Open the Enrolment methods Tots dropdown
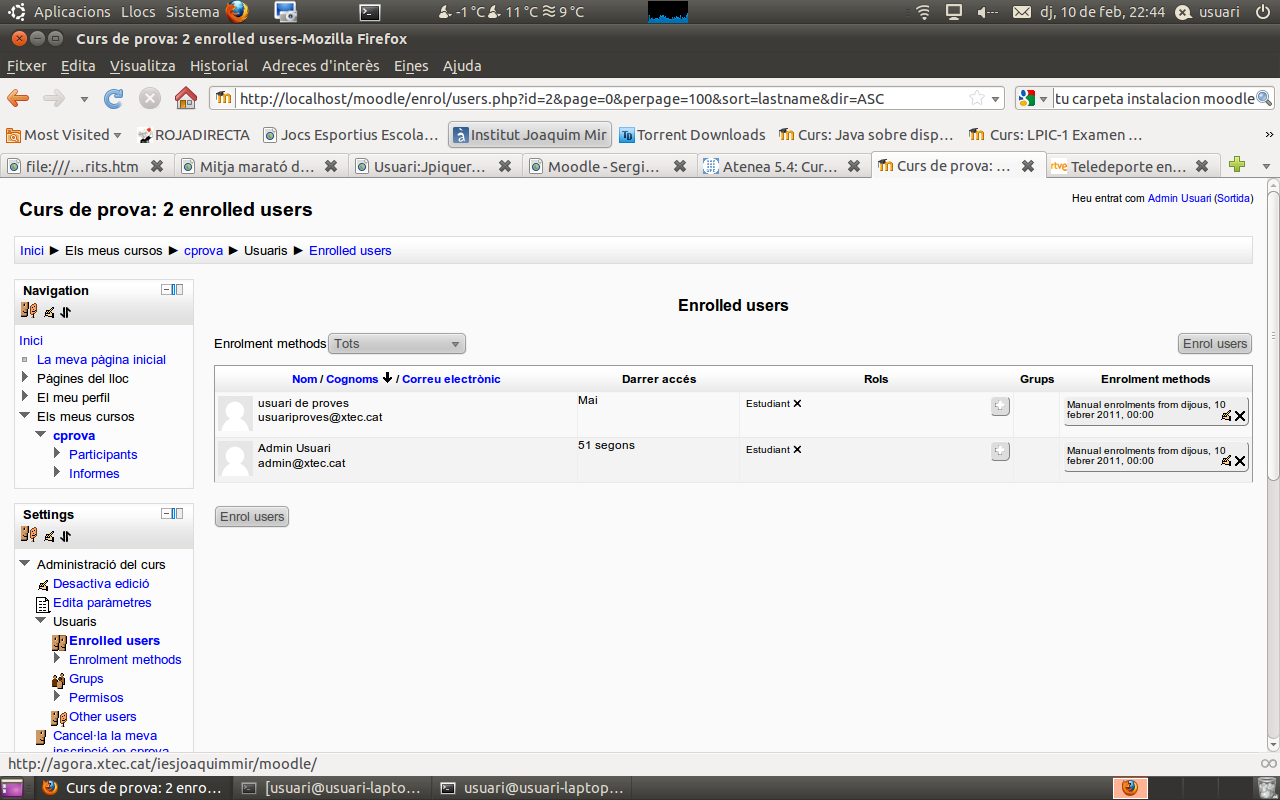1280x800 pixels. pos(397,344)
